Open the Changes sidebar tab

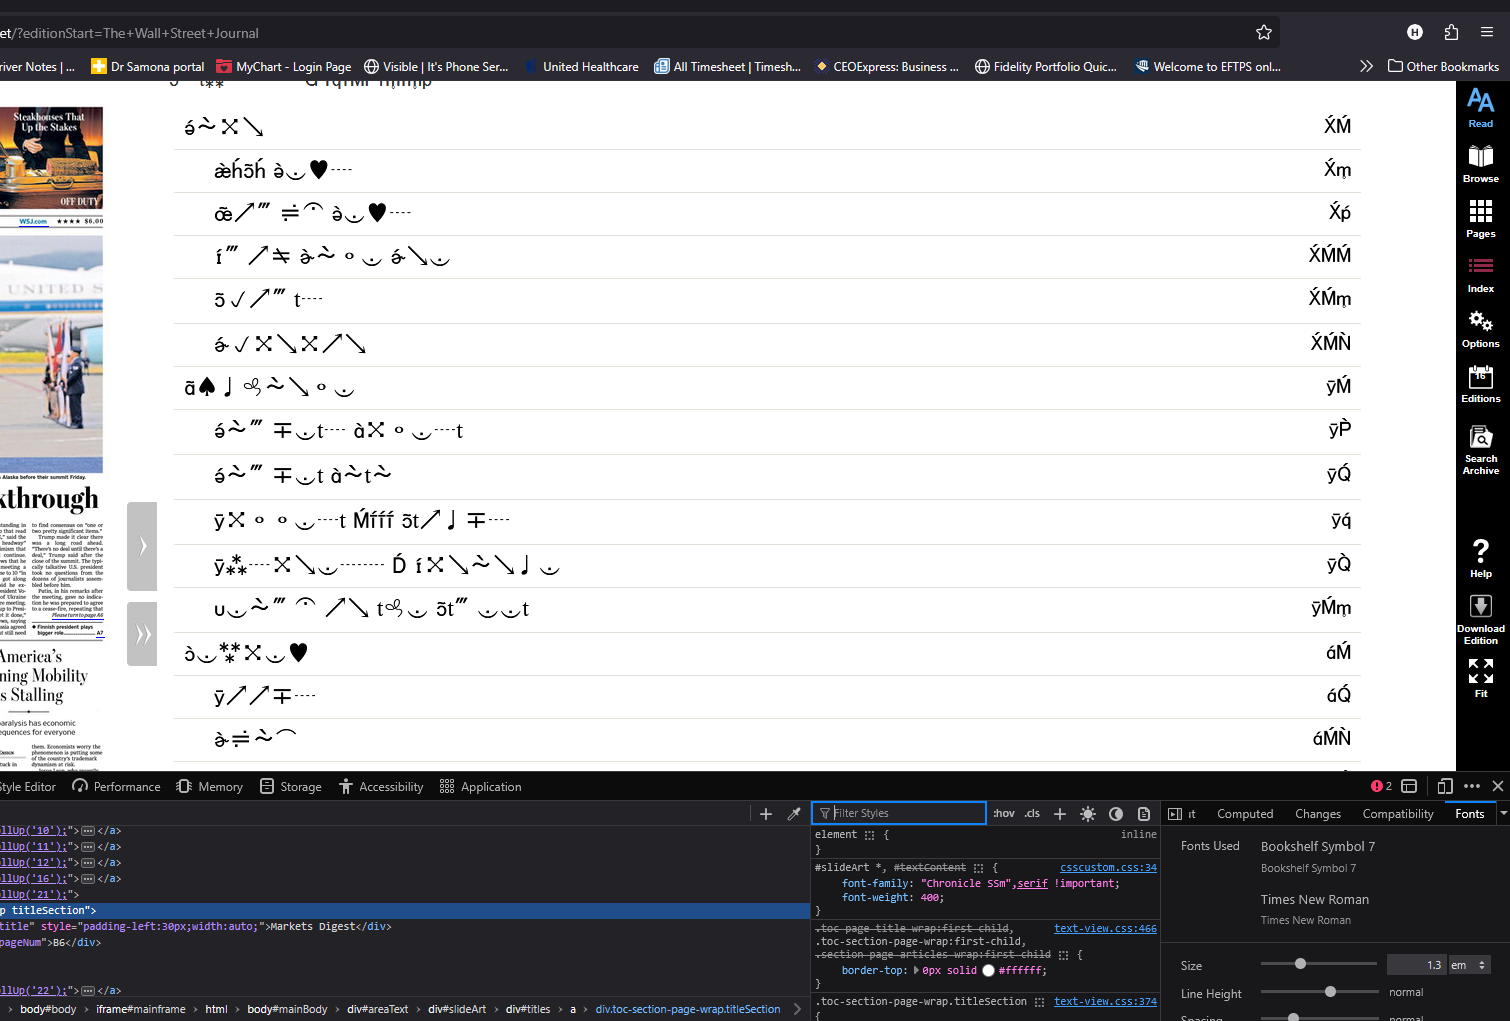coord(1318,814)
